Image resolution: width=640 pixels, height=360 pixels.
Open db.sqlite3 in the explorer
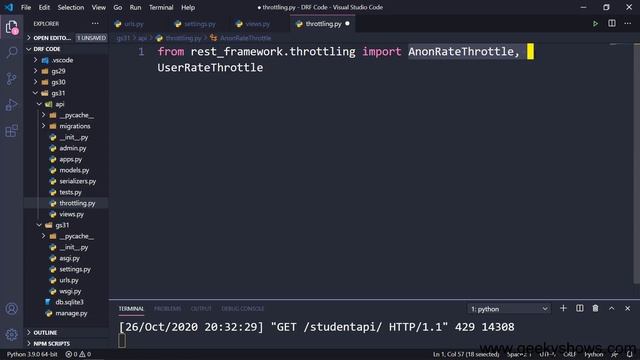(x=69, y=302)
